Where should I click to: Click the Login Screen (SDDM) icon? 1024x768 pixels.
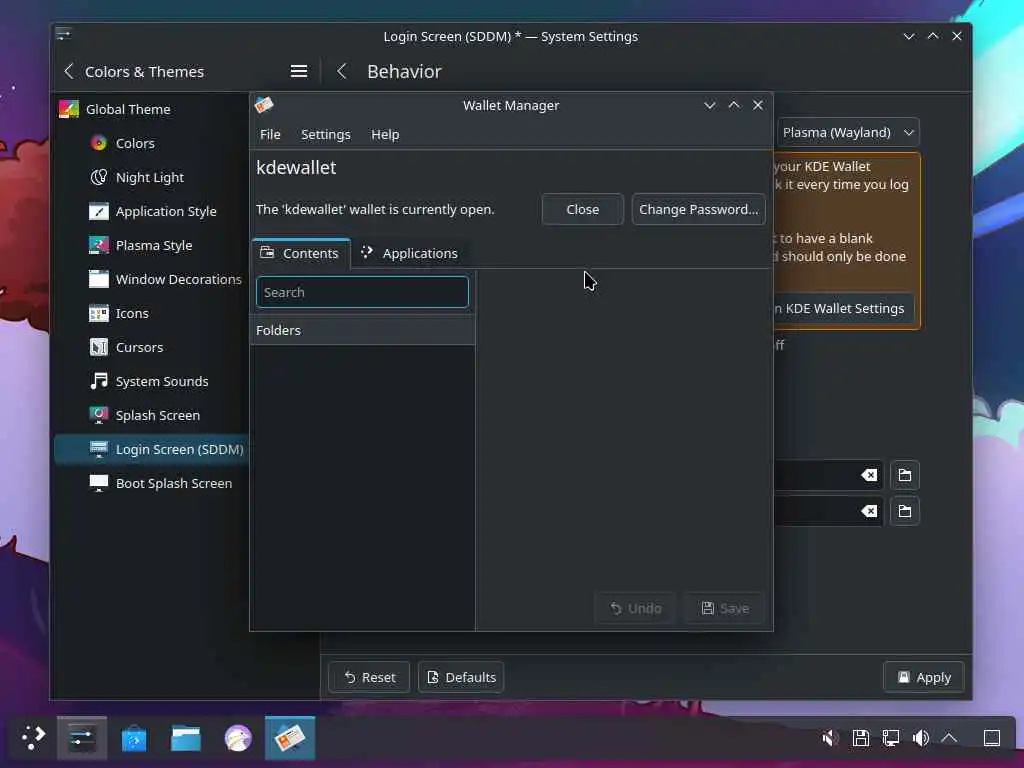tap(99, 449)
